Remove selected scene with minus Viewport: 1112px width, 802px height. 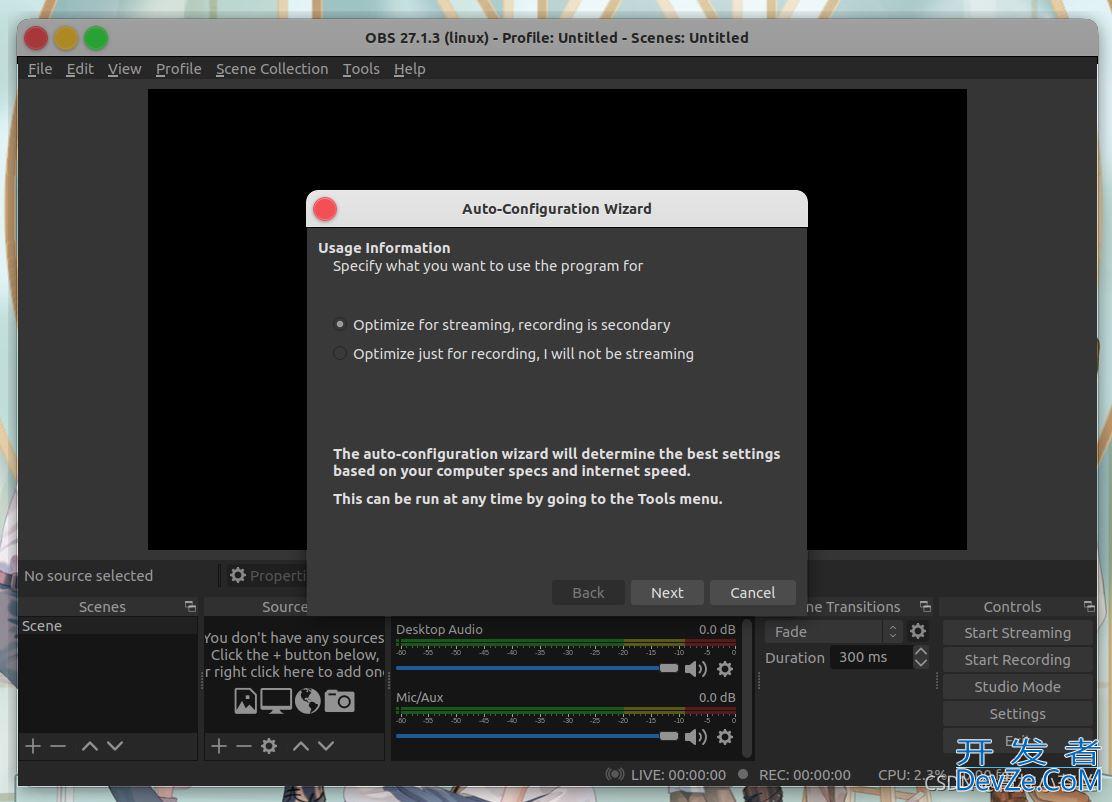58,745
